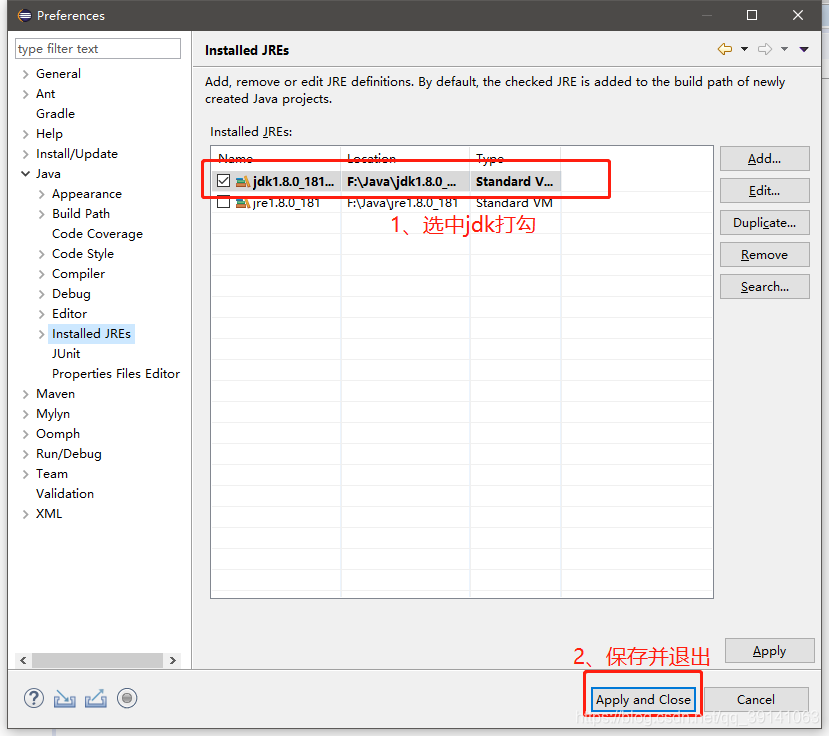Image resolution: width=829 pixels, height=736 pixels.
Task: Click the Import preferences icon
Action: (65, 699)
